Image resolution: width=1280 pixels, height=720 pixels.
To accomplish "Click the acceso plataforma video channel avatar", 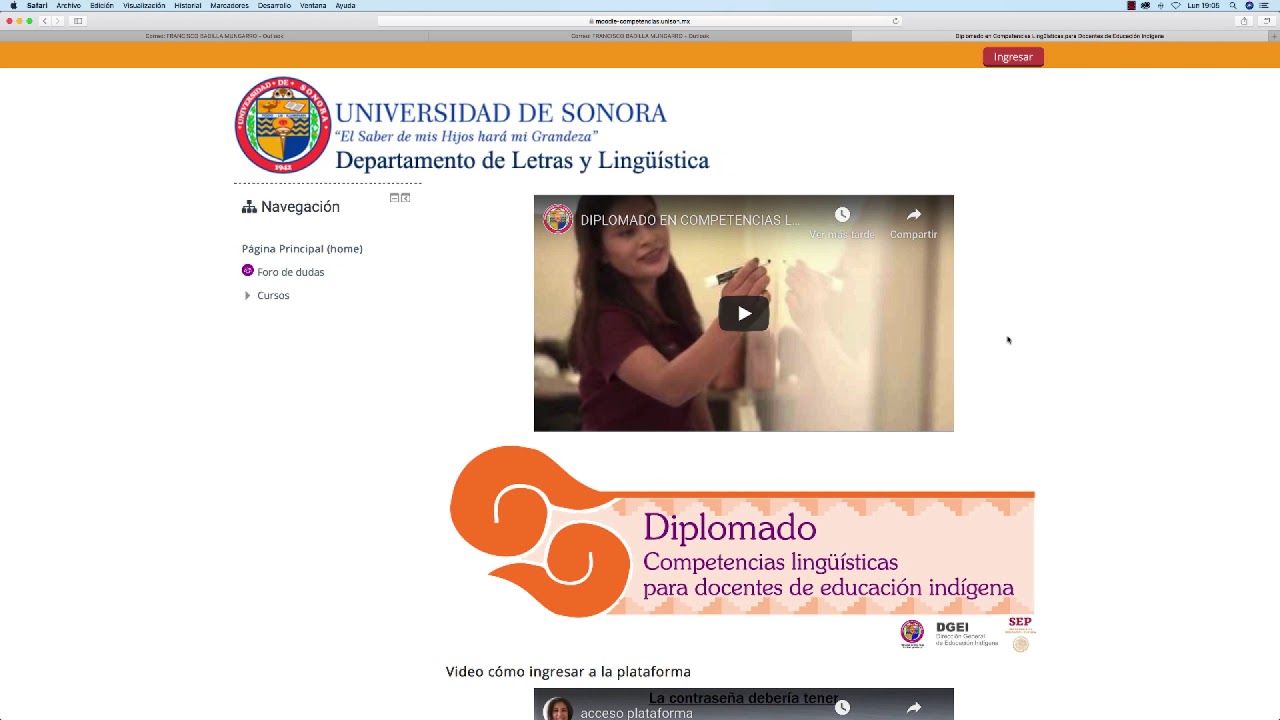I will [x=558, y=709].
